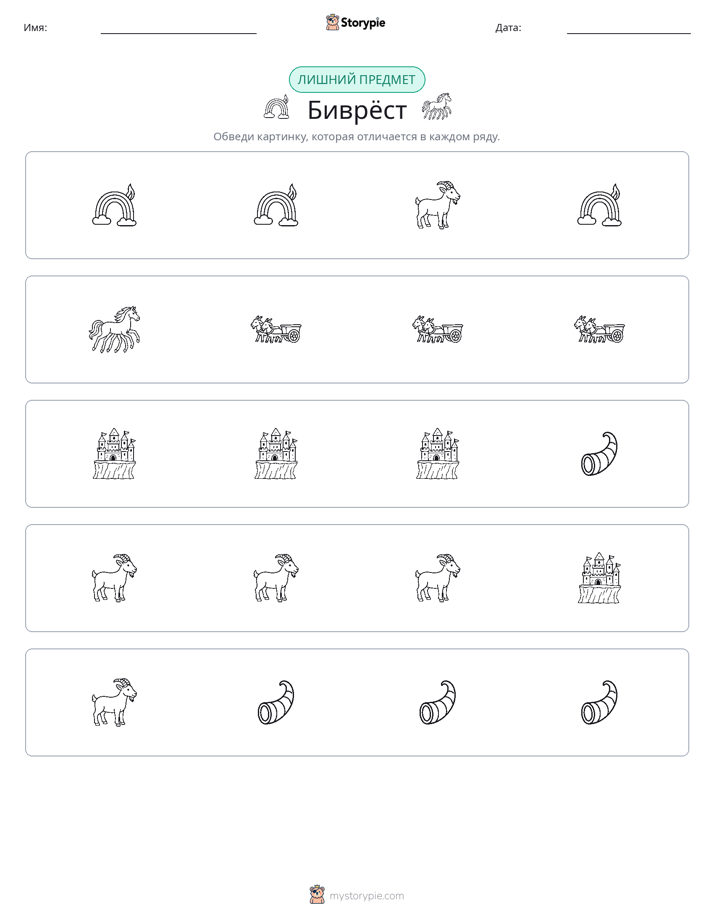Click the last goat-drawn chariot in row two
Image resolution: width=714 pixels, height=924 pixels.
(599, 329)
